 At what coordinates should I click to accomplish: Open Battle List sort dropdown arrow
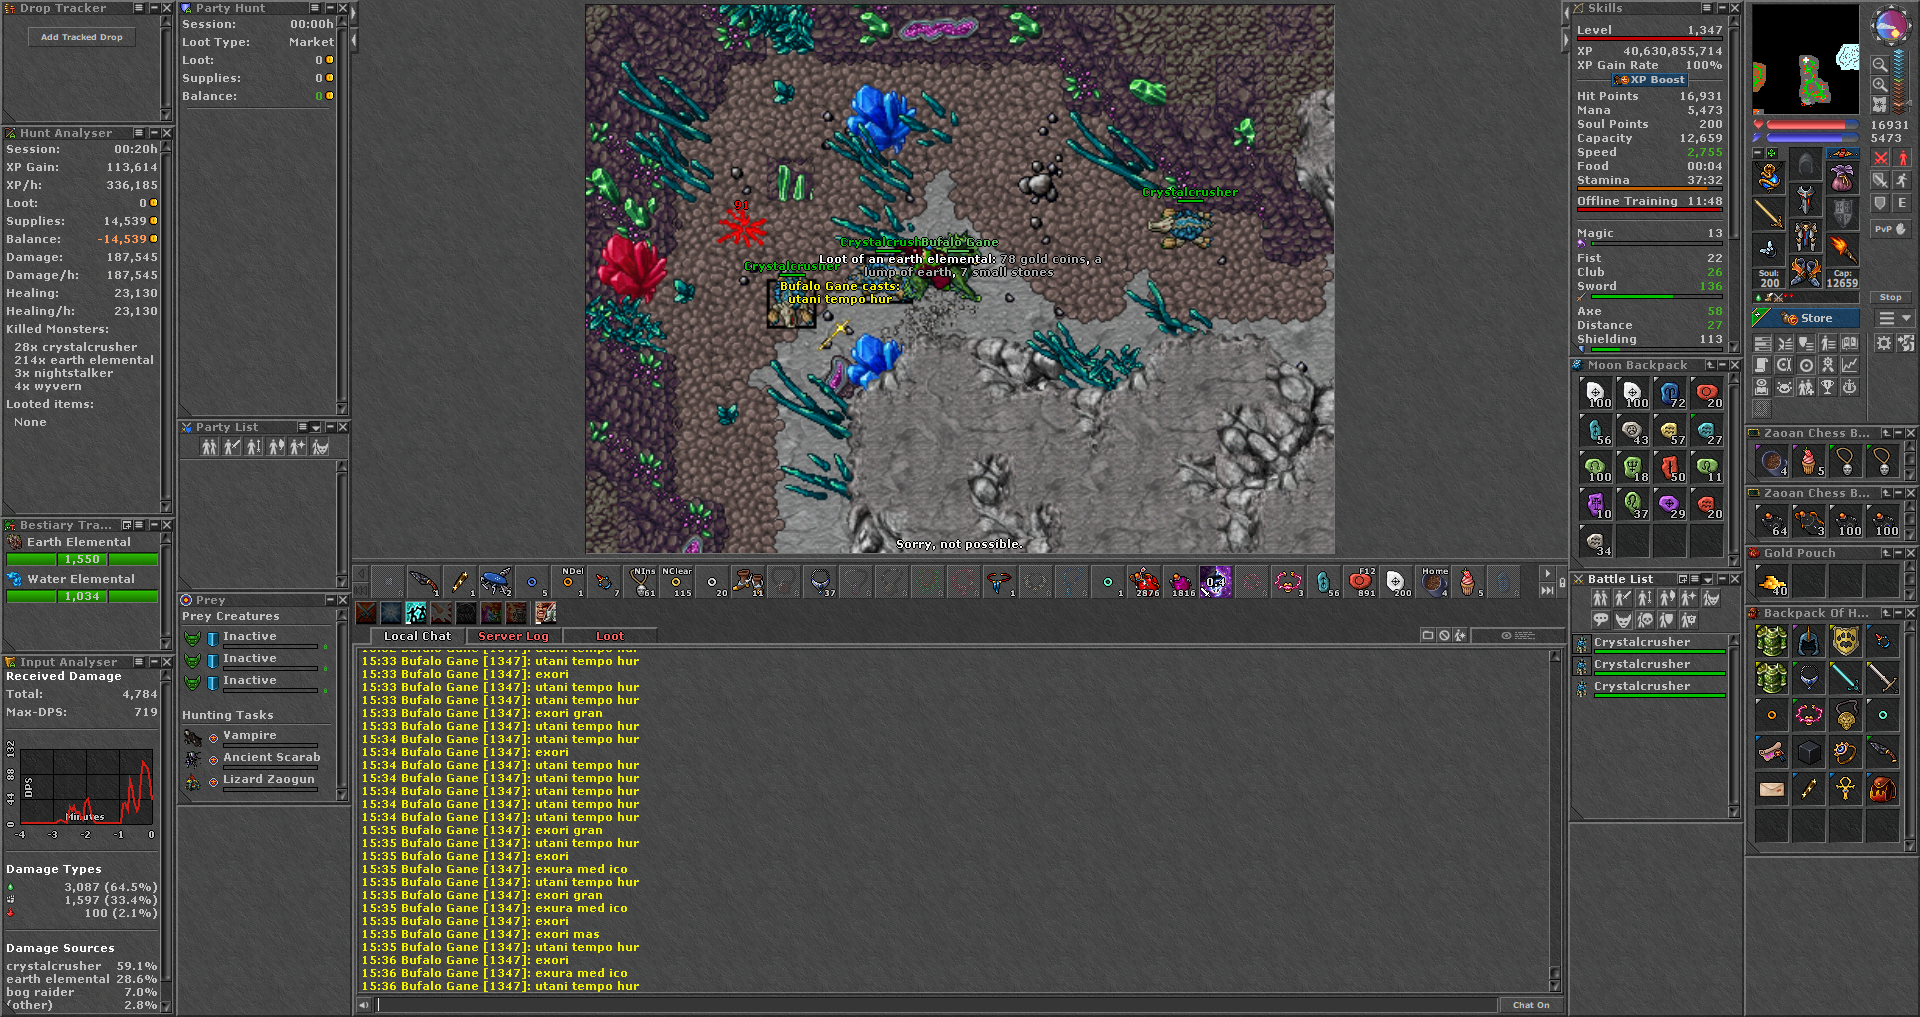(1709, 580)
